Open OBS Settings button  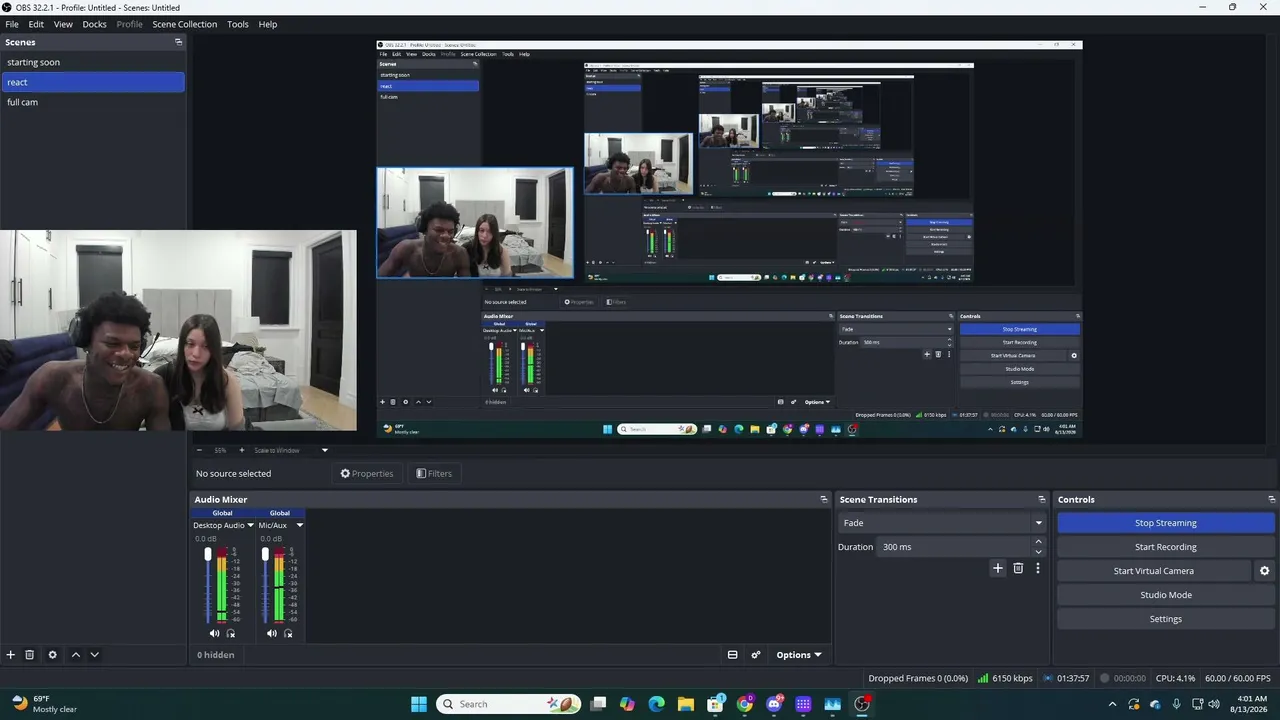coord(1166,619)
